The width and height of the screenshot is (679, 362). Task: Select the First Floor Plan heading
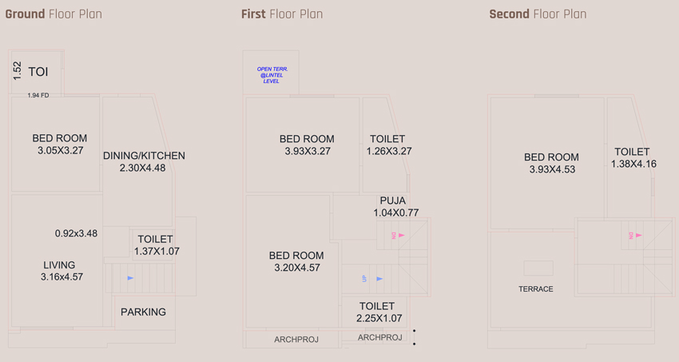click(x=282, y=14)
